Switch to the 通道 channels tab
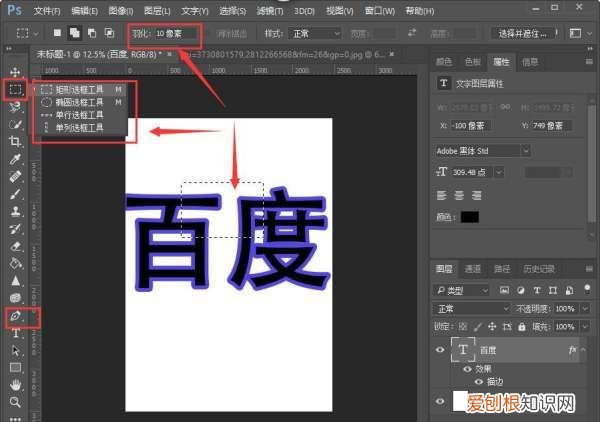 (473, 269)
